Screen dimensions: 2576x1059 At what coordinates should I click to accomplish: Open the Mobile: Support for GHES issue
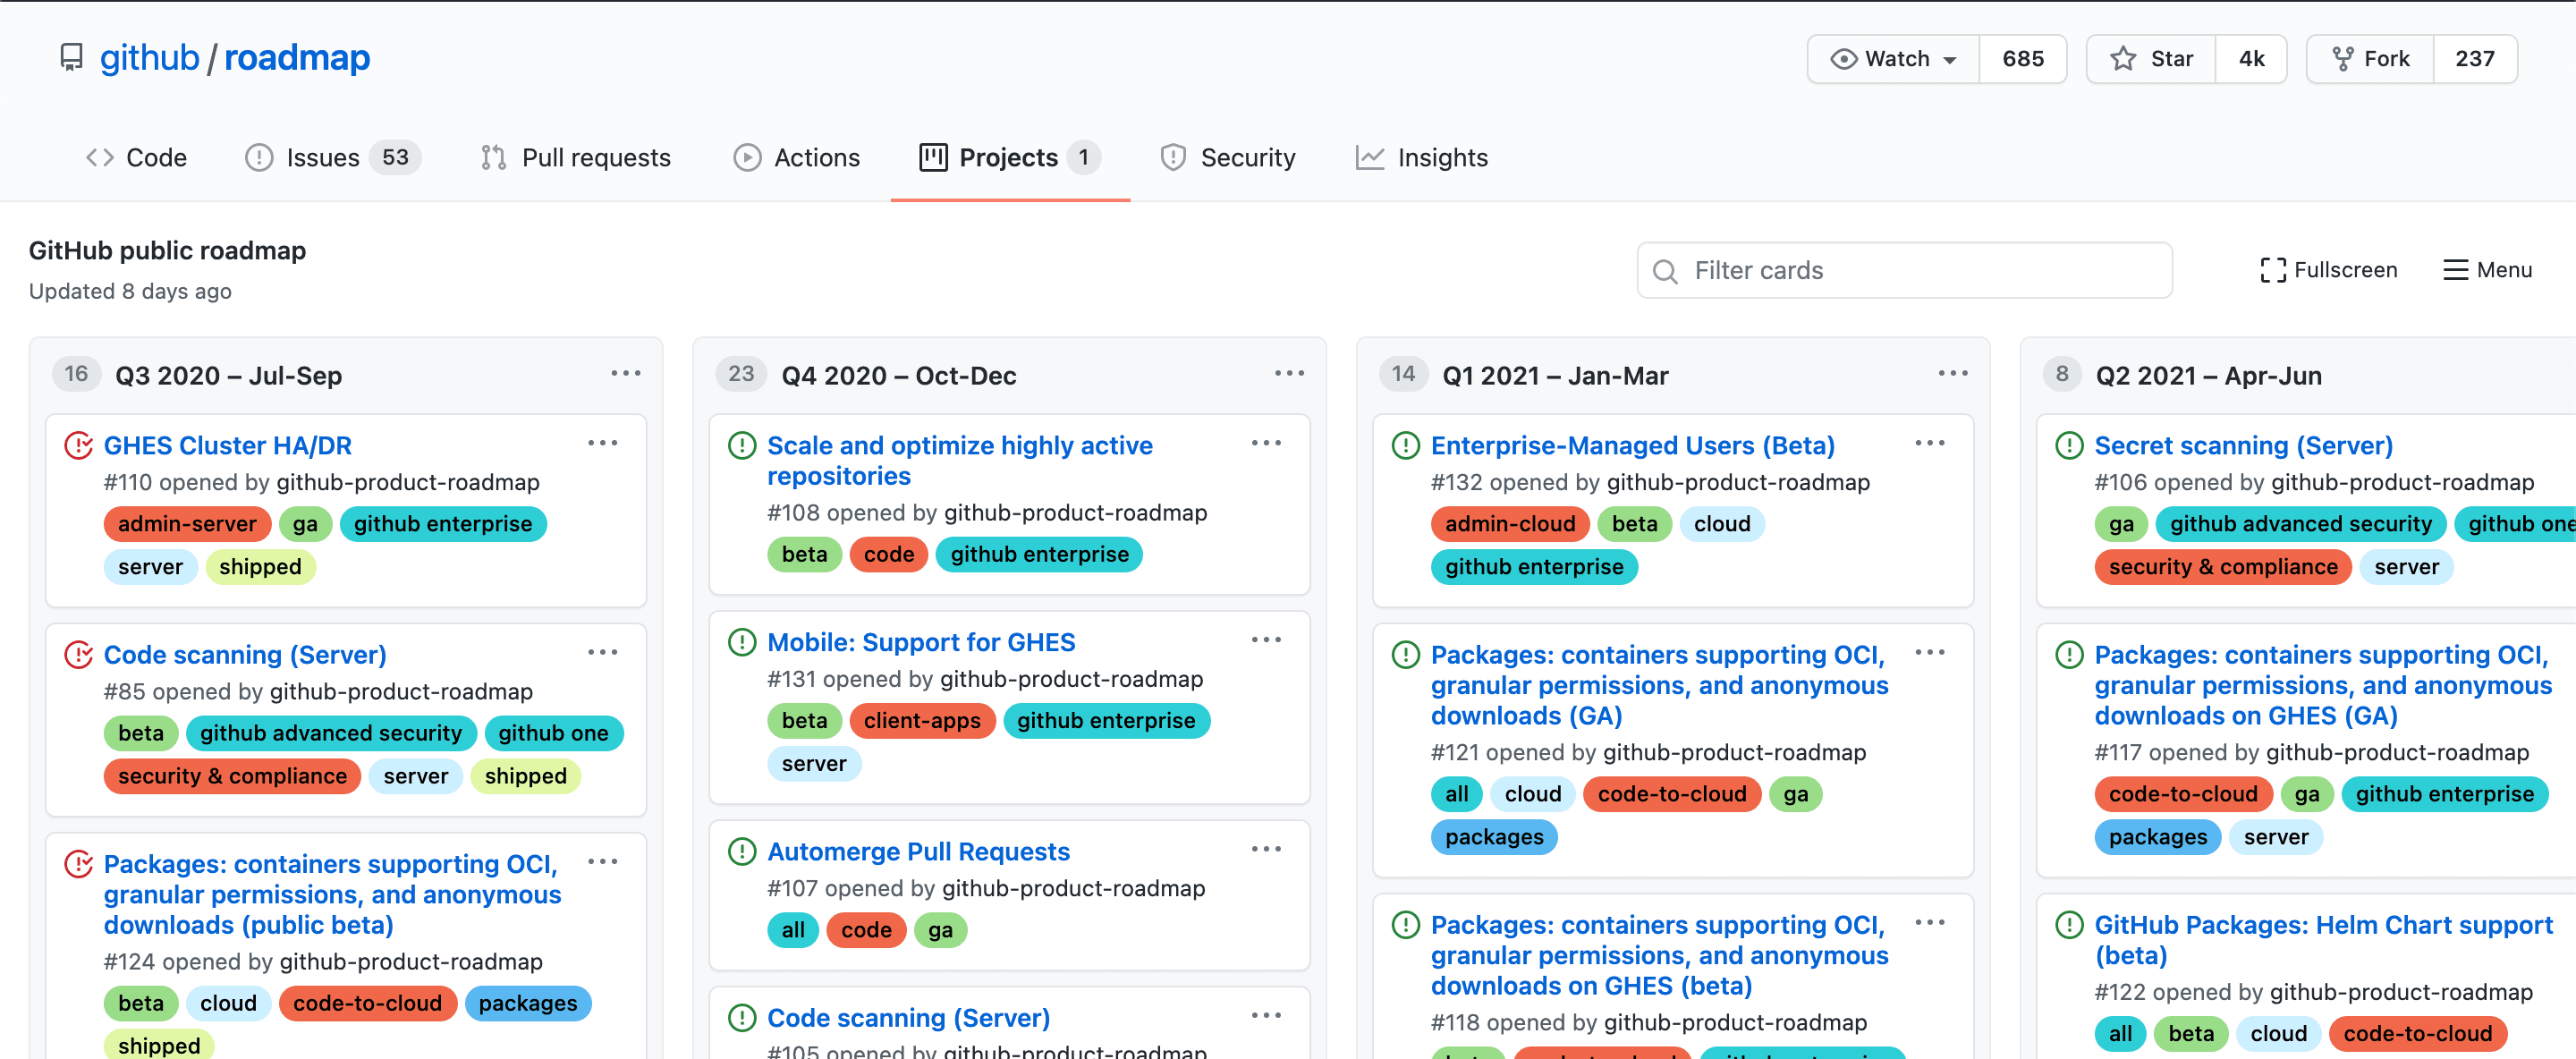point(920,642)
